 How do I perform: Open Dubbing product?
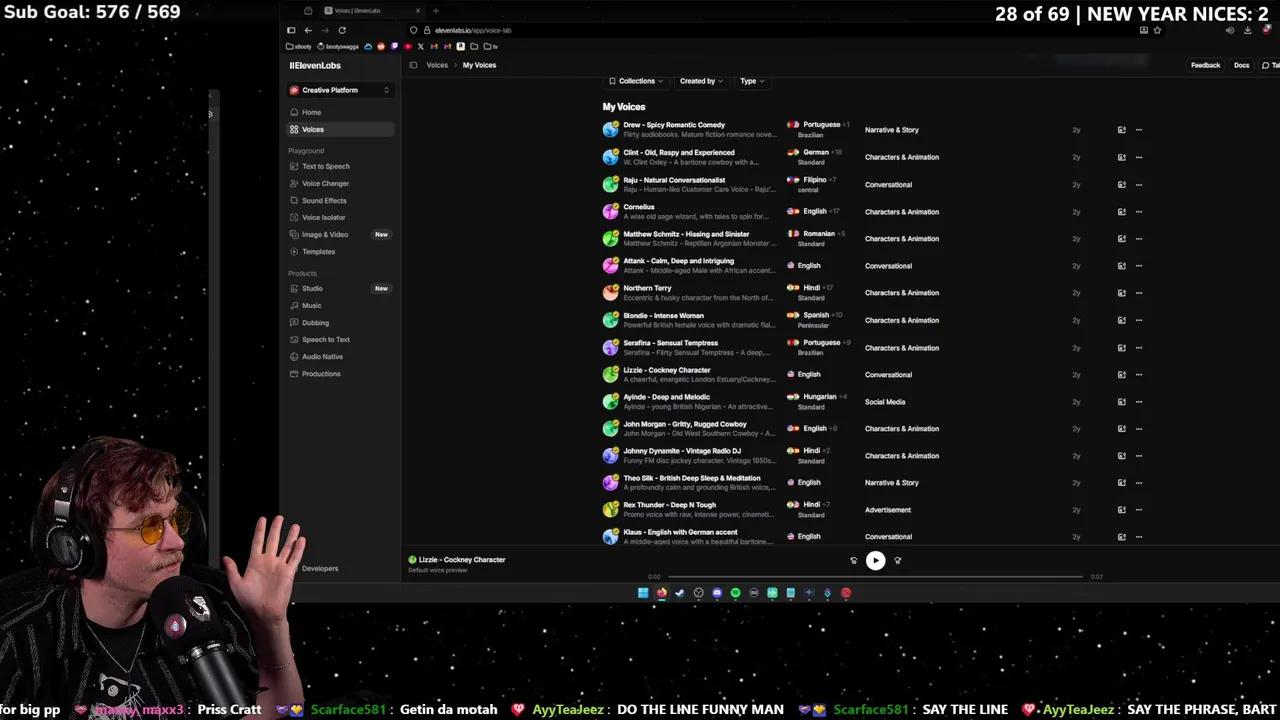[x=339, y=322]
